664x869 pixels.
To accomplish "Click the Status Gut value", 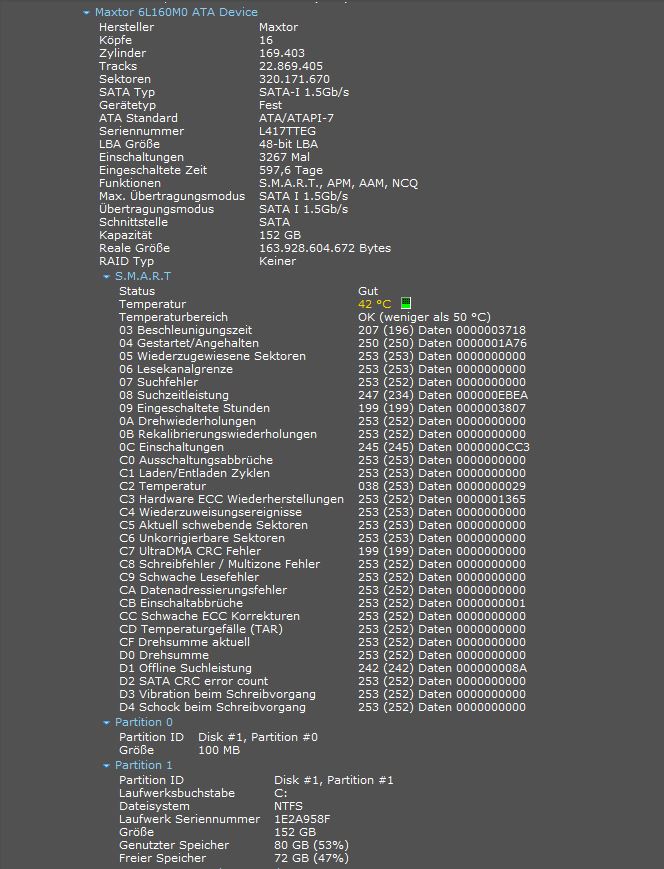I will 368,291.
